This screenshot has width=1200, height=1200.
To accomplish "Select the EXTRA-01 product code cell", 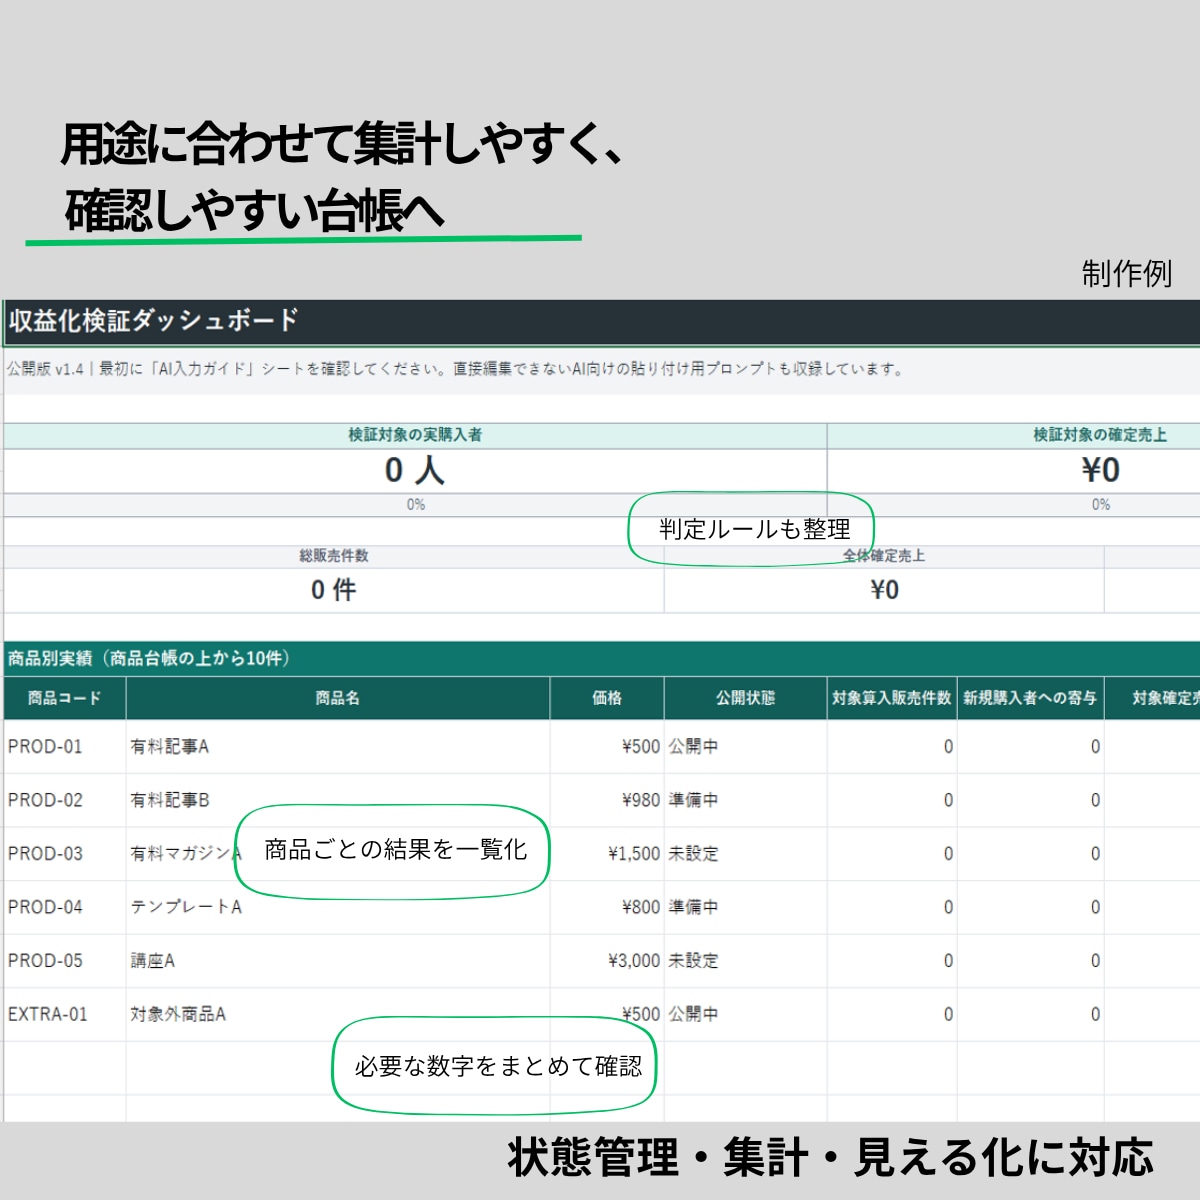I will [x=65, y=1014].
